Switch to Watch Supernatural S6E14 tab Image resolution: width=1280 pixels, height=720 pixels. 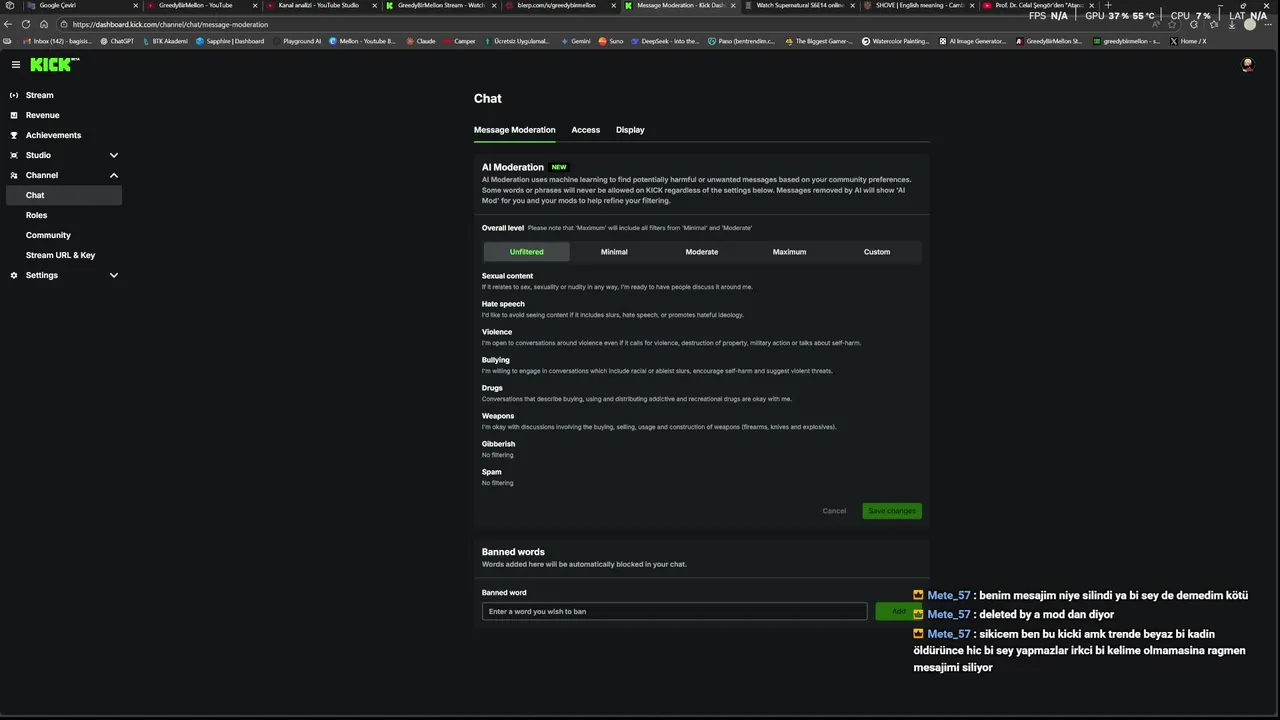[x=800, y=5]
